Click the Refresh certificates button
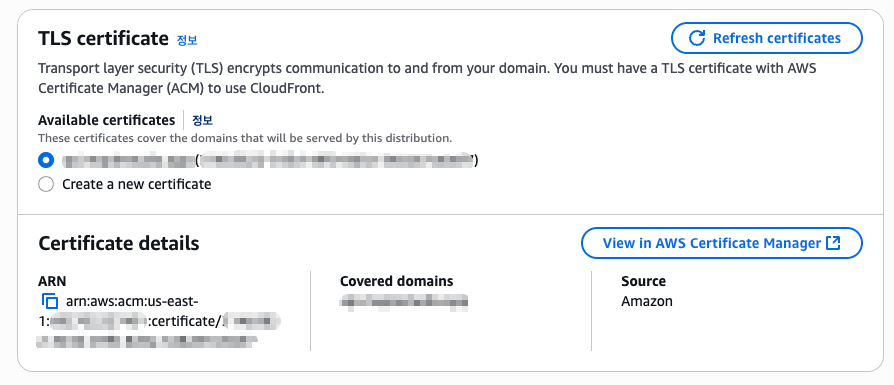Screen dimensions: 894x385 (767, 38)
